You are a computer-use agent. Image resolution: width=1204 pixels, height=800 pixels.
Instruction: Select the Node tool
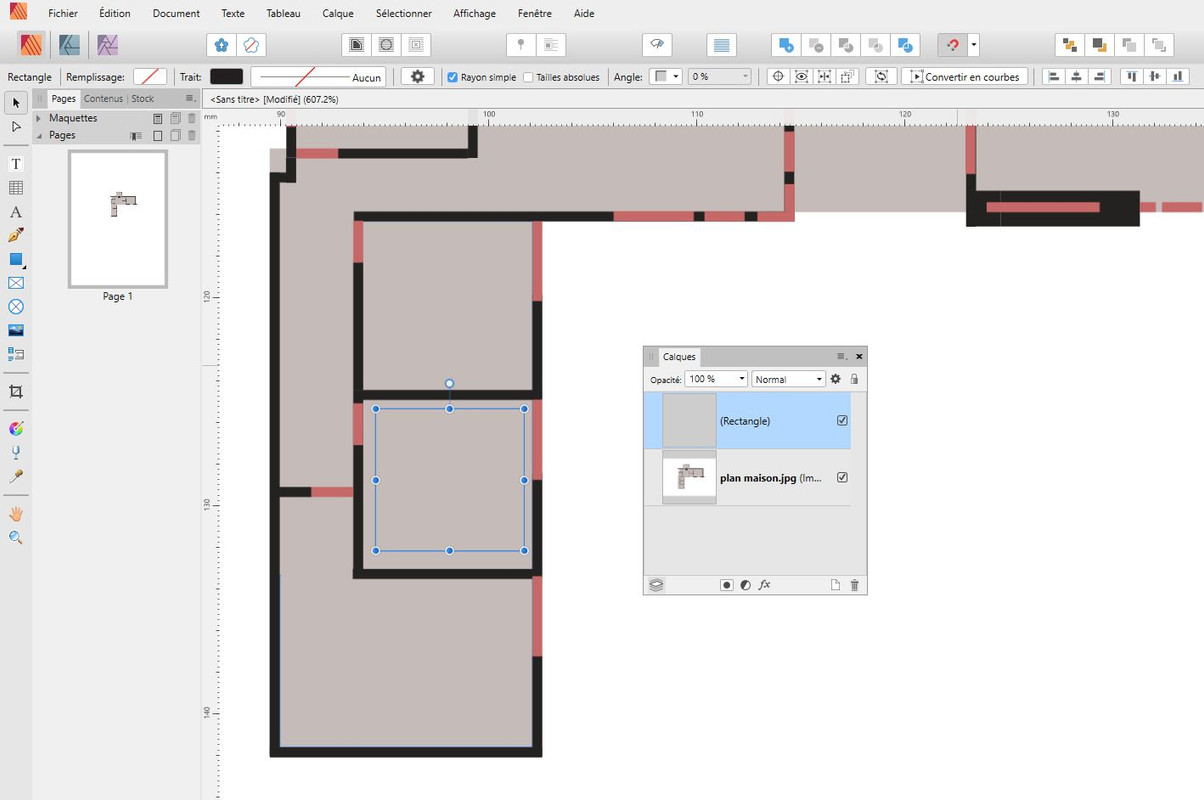[x=16, y=127]
